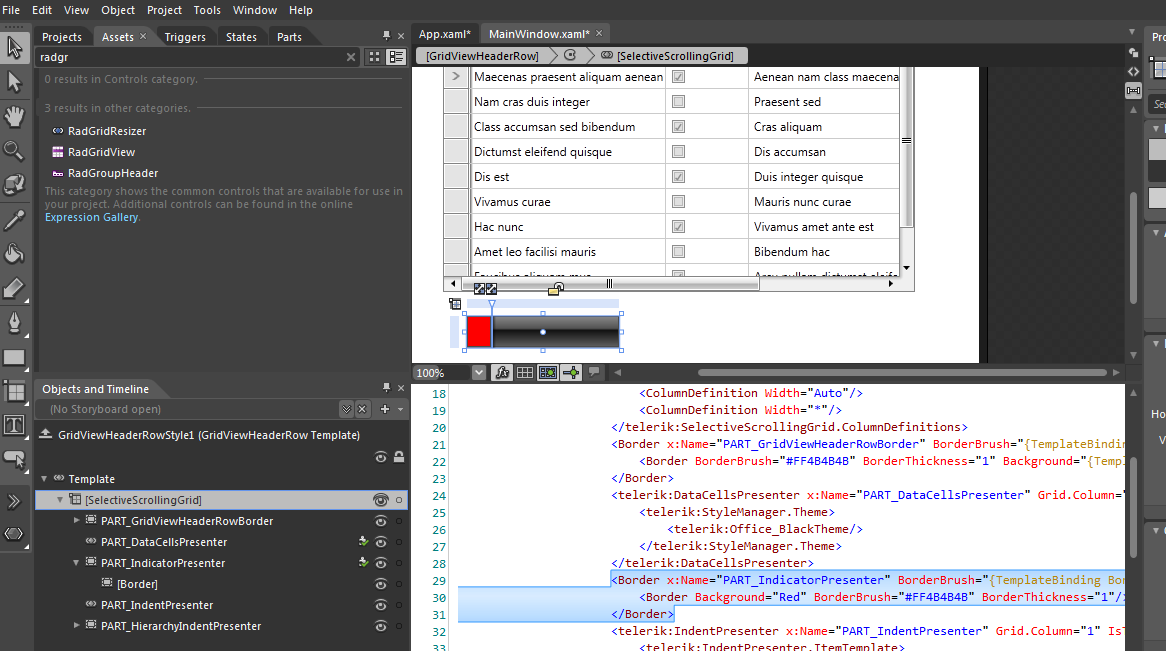Viewport: 1166px width, 651px height.
Task: Activate the Zoom magnifier tool
Action: [14, 150]
